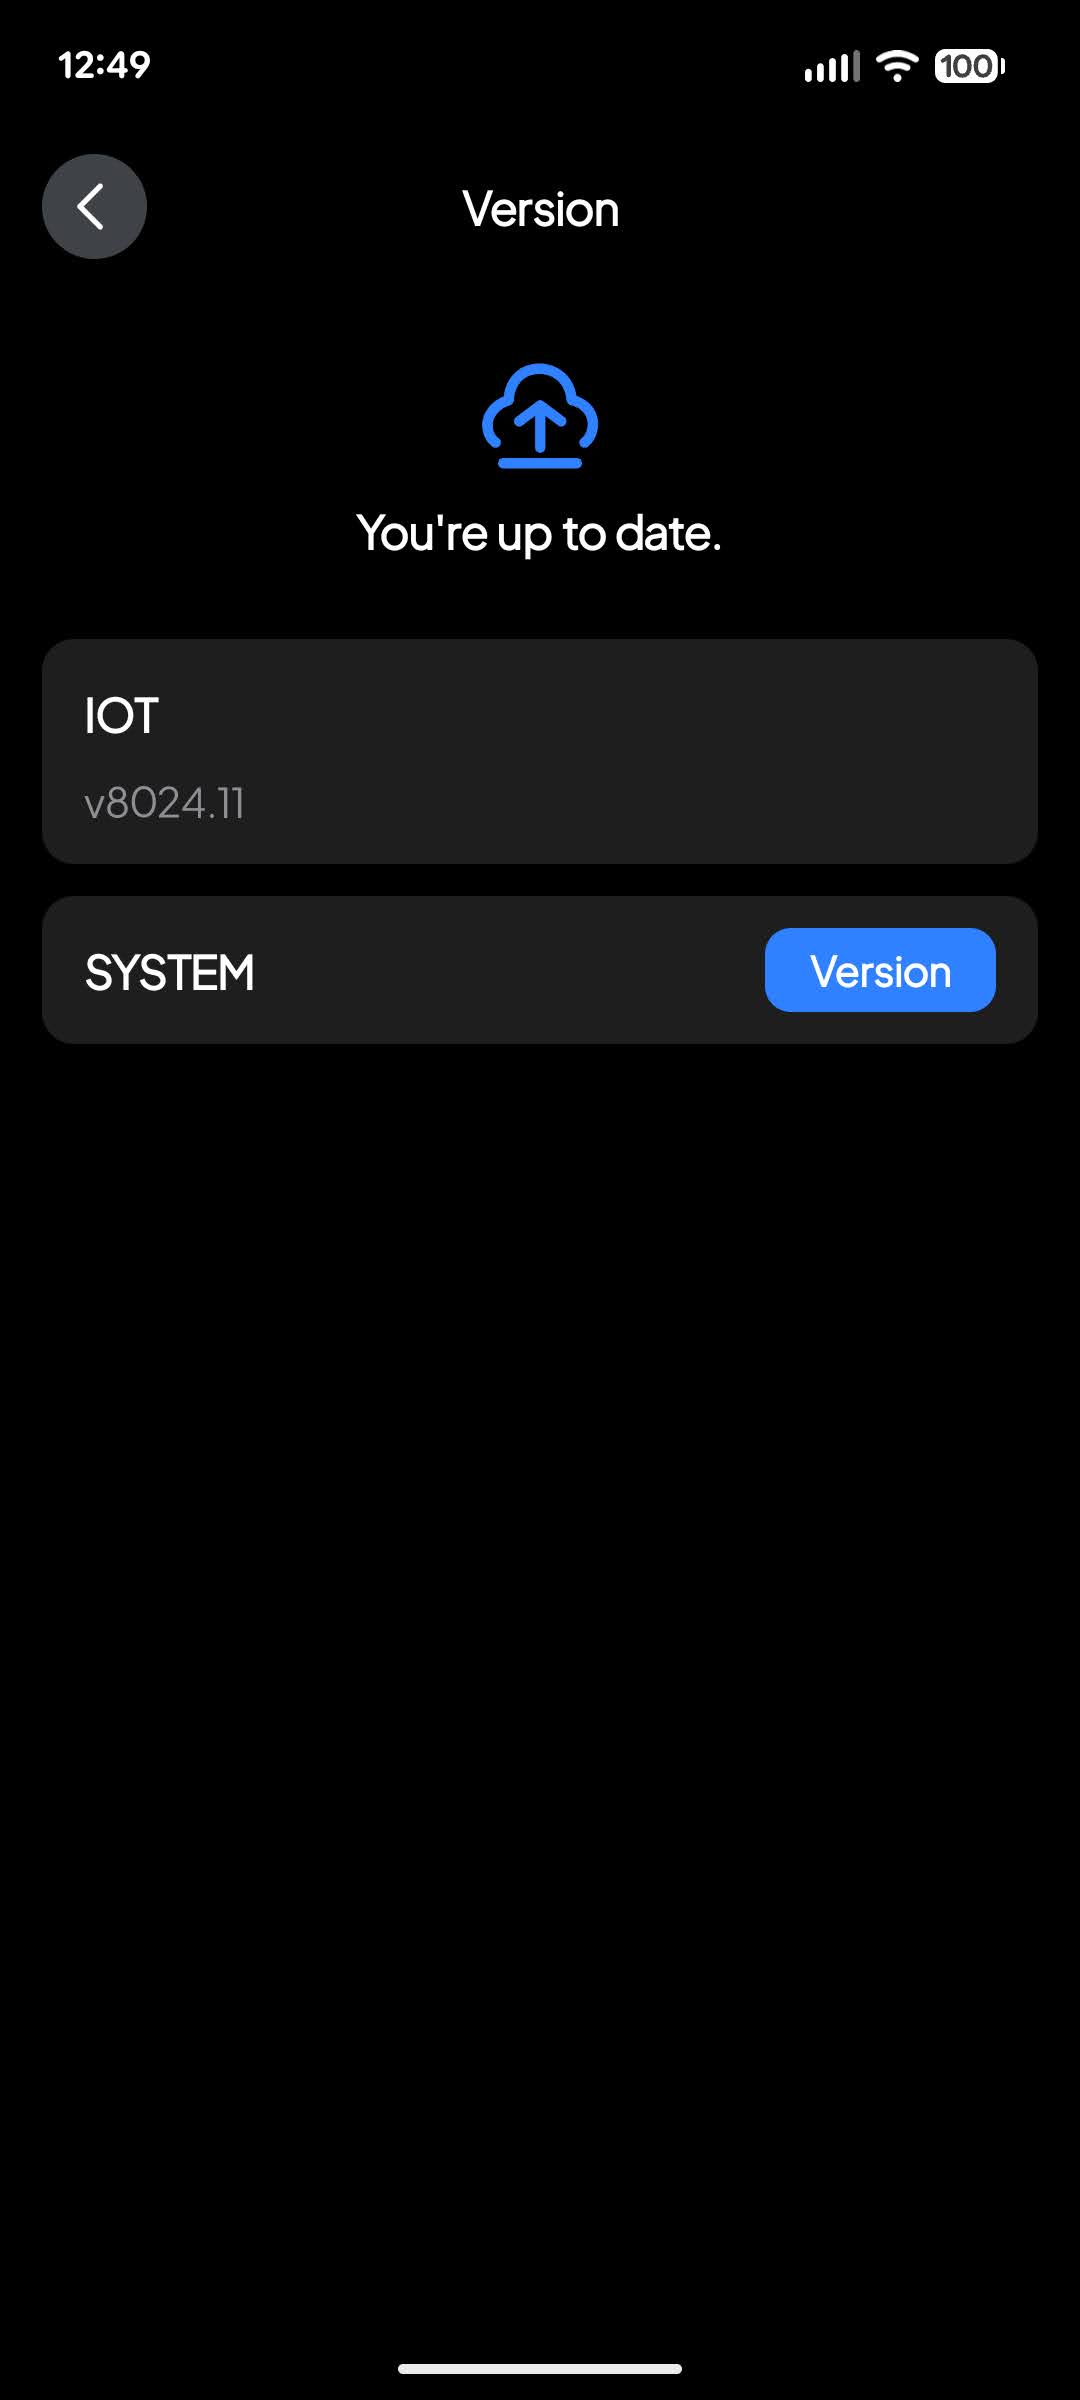1080x2400 pixels.
Task: Tap the chevron inside the back button
Action: coord(91,207)
